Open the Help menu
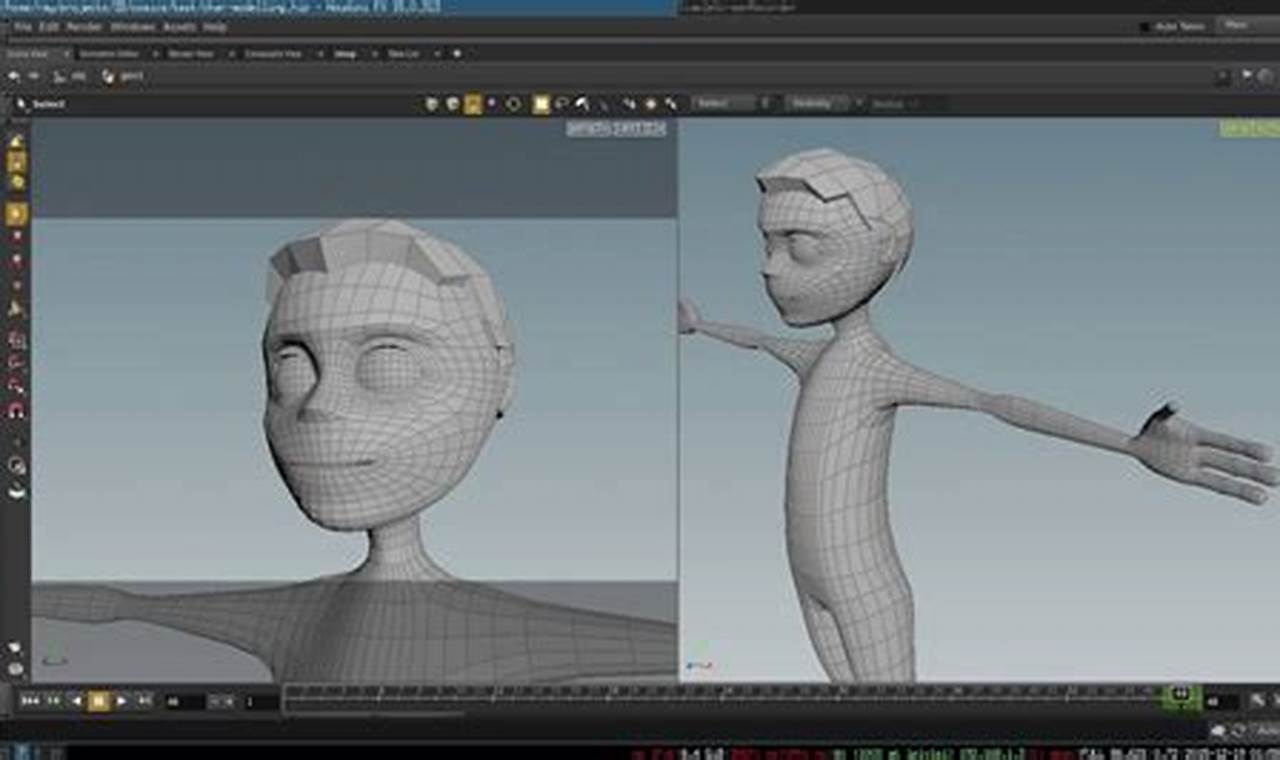The image size is (1280, 760). pyautogui.click(x=215, y=27)
